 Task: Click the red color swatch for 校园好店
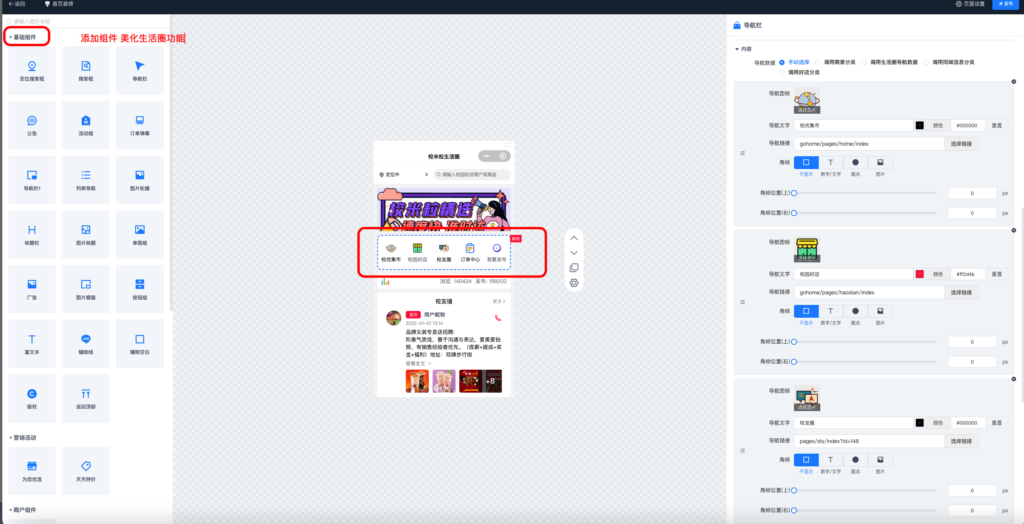point(919,273)
